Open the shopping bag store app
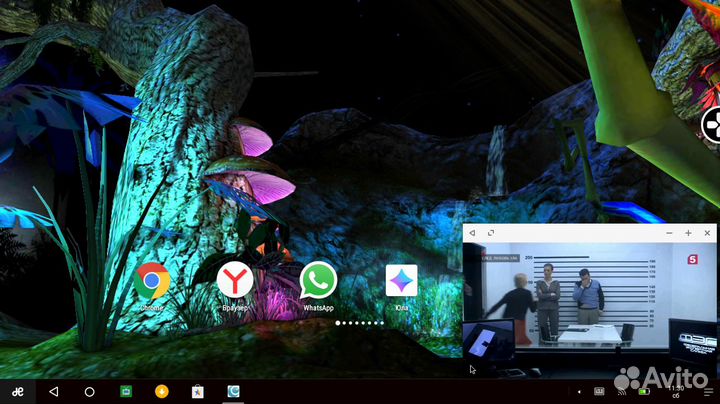 (x=197, y=391)
